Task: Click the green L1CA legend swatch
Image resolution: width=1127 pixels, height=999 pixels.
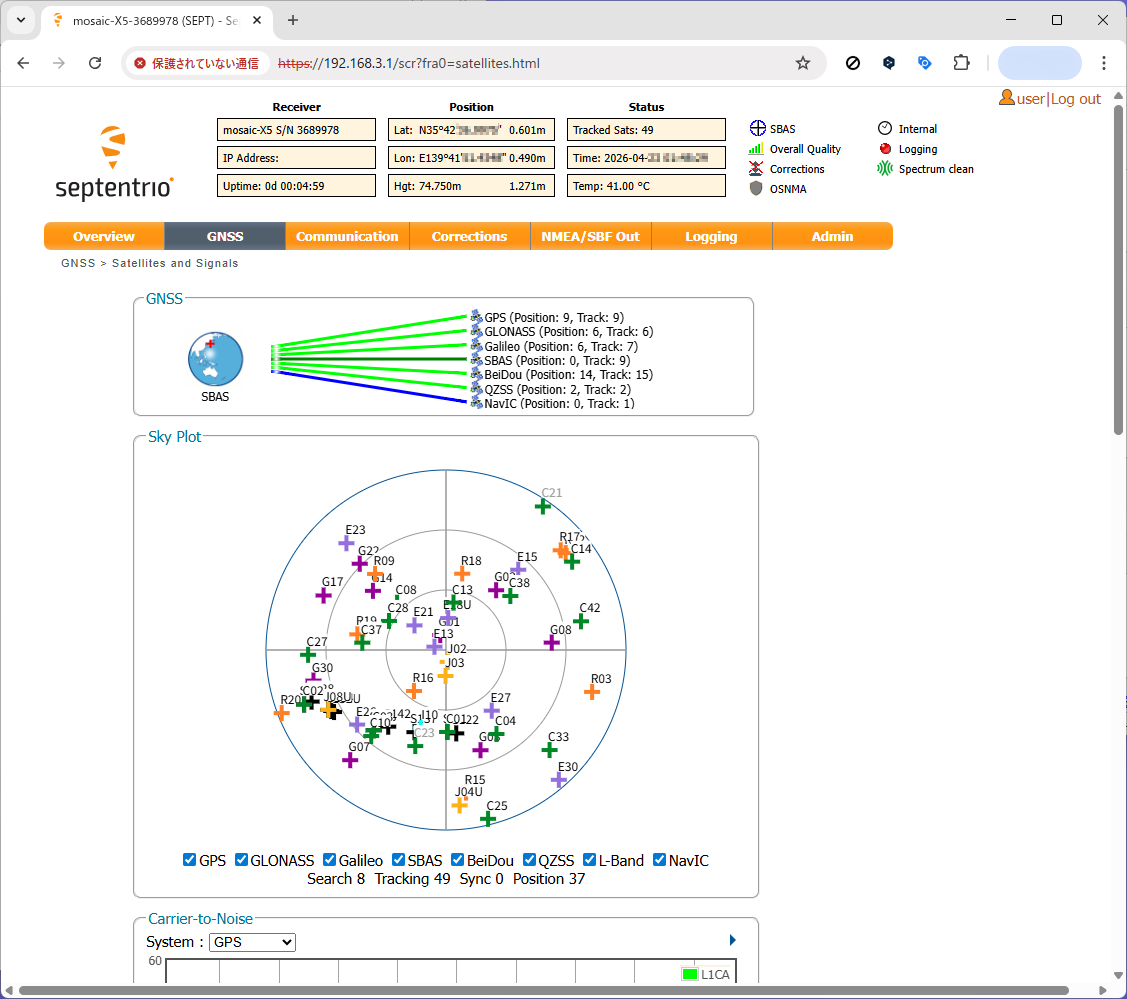Action: pos(689,974)
